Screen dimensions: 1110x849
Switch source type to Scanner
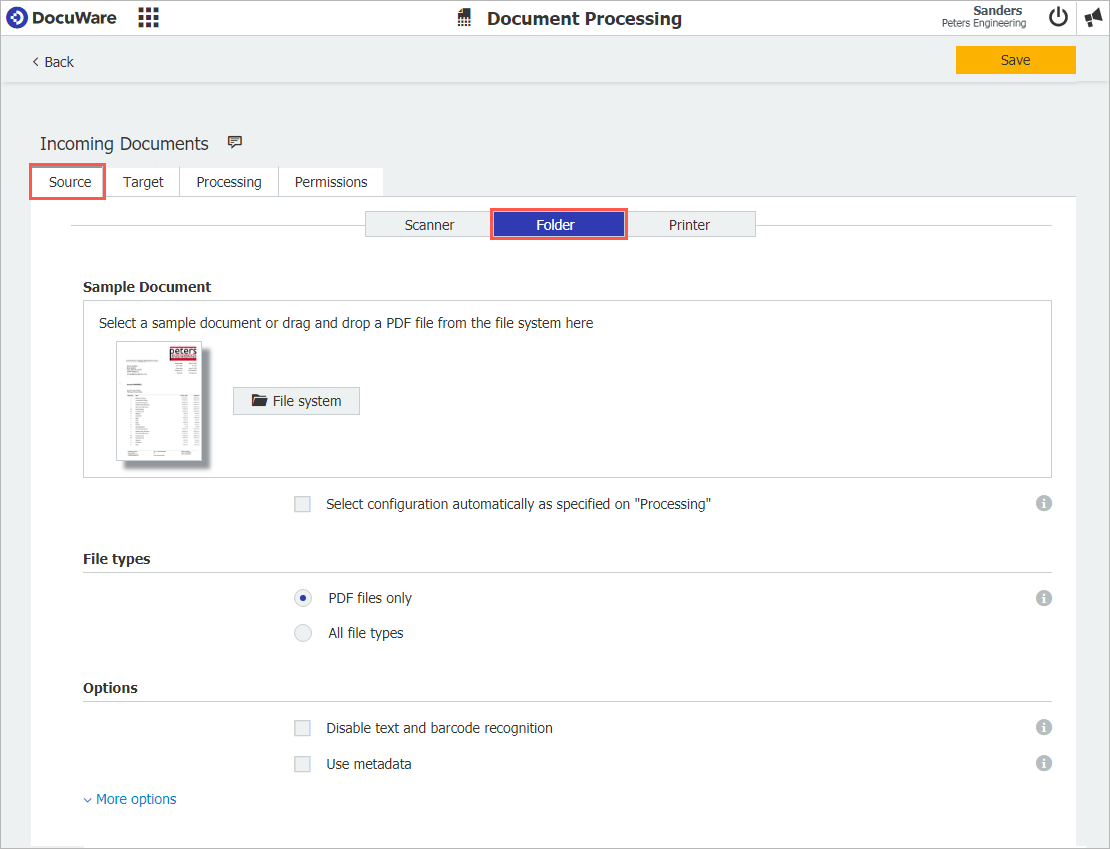pyautogui.click(x=429, y=224)
